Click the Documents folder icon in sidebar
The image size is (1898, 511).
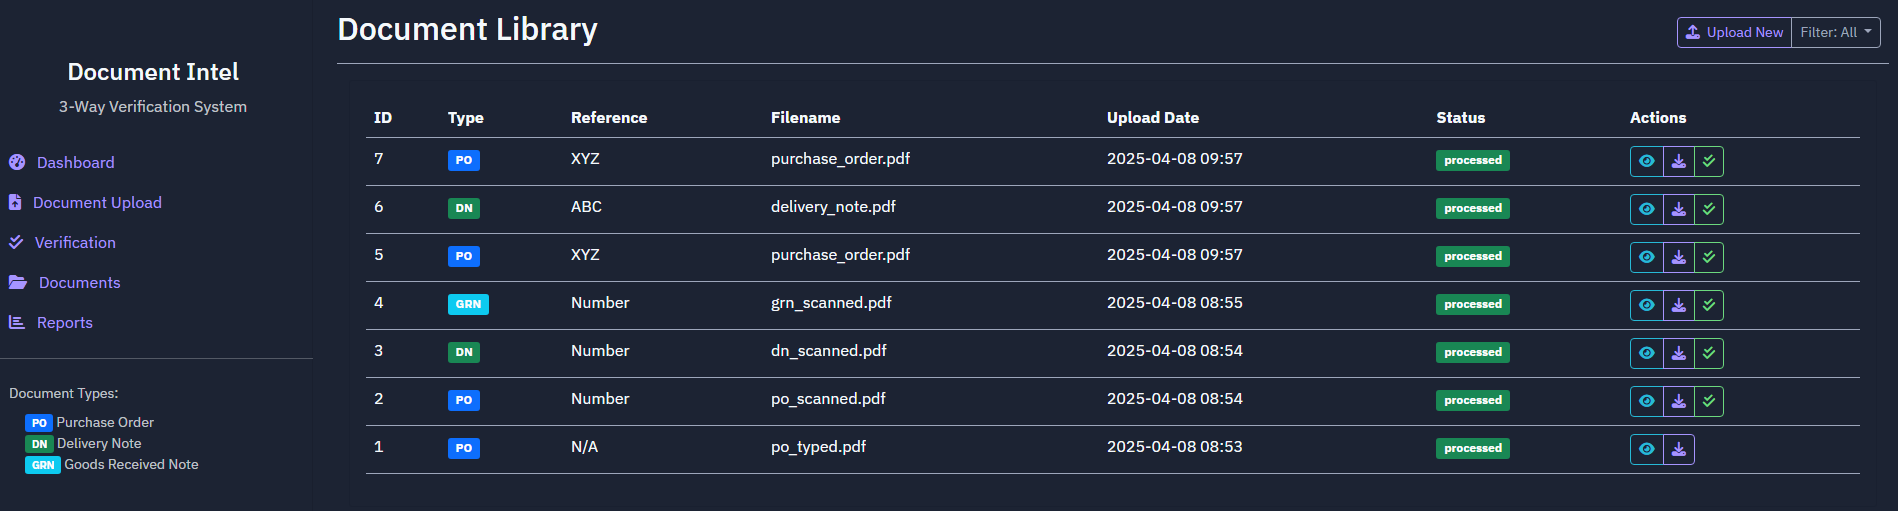pos(18,282)
